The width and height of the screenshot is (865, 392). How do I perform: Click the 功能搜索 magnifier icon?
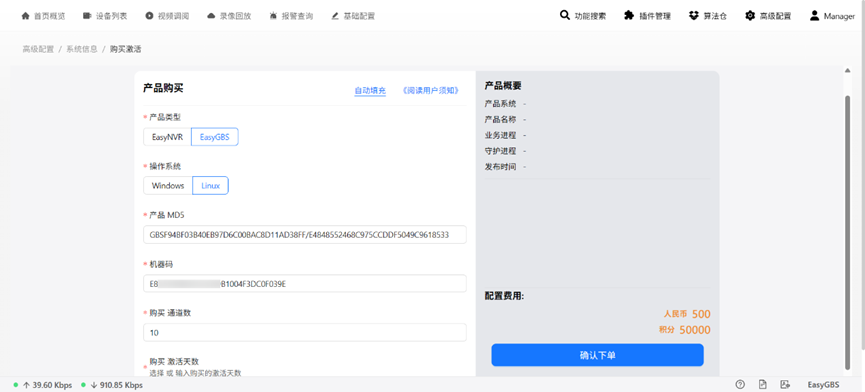(564, 15)
